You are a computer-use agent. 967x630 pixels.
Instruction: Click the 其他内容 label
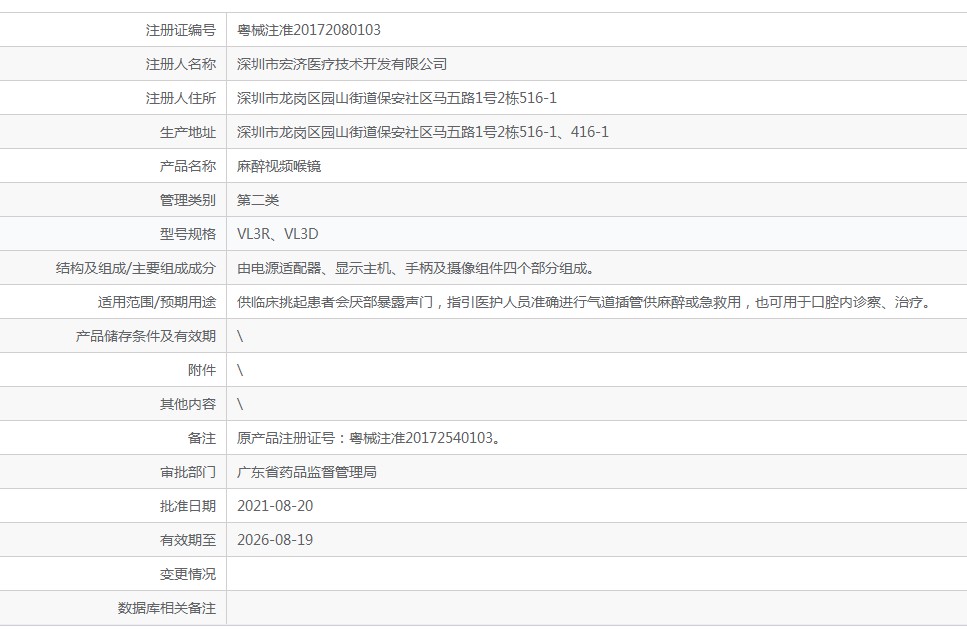click(x=188, y=404)
